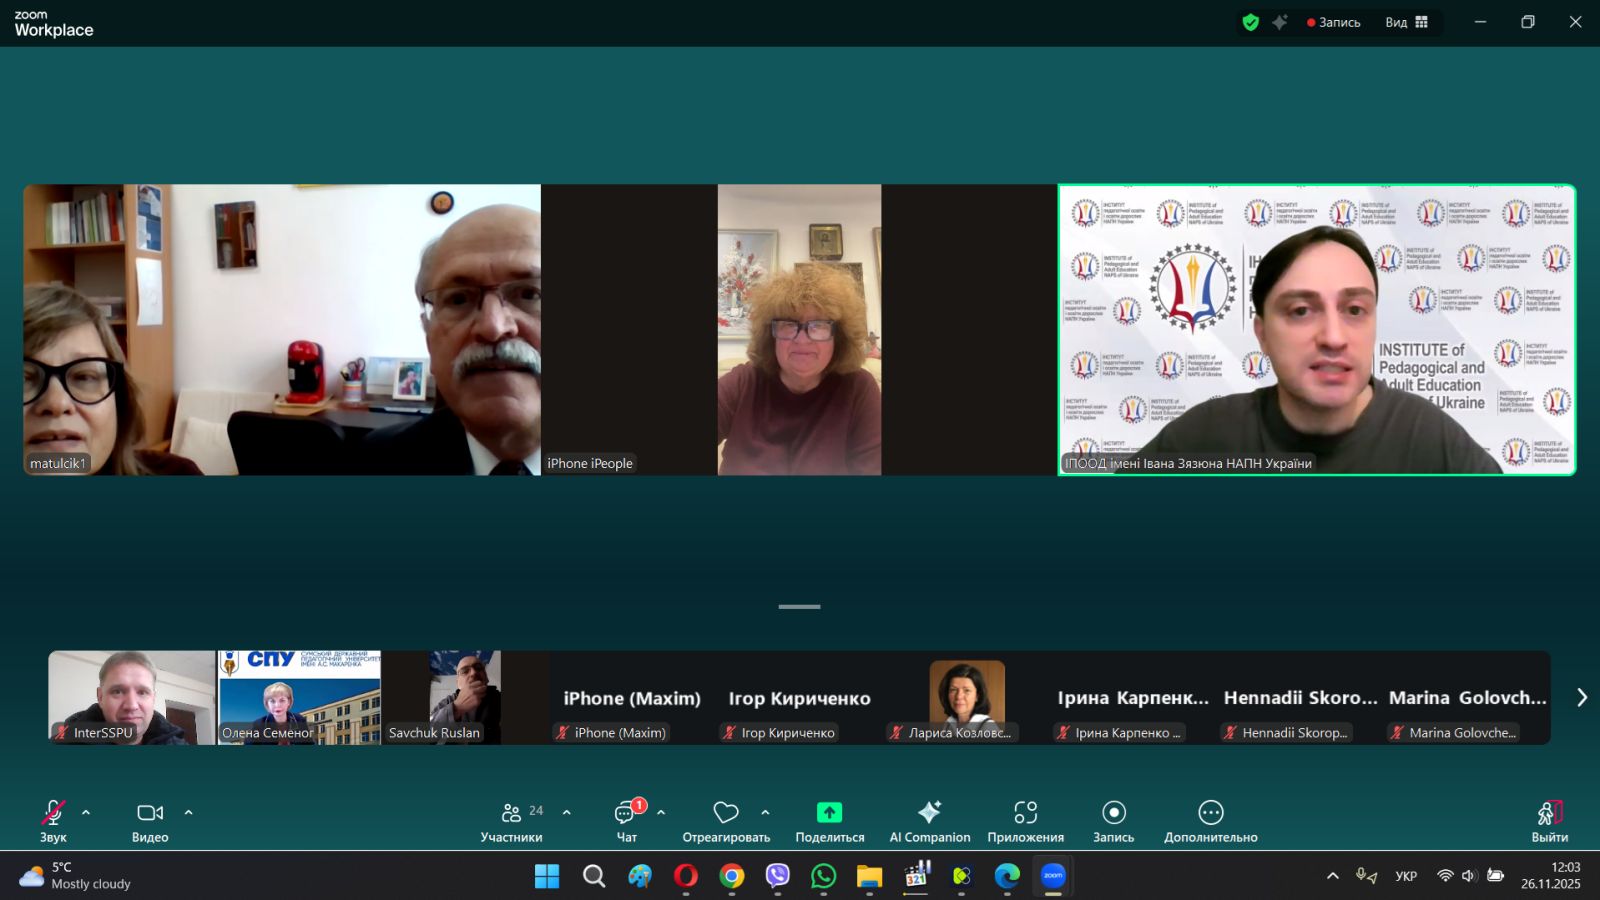
Task: Expand audio options chevron next to microphone
Action: (x=86, y=812)
